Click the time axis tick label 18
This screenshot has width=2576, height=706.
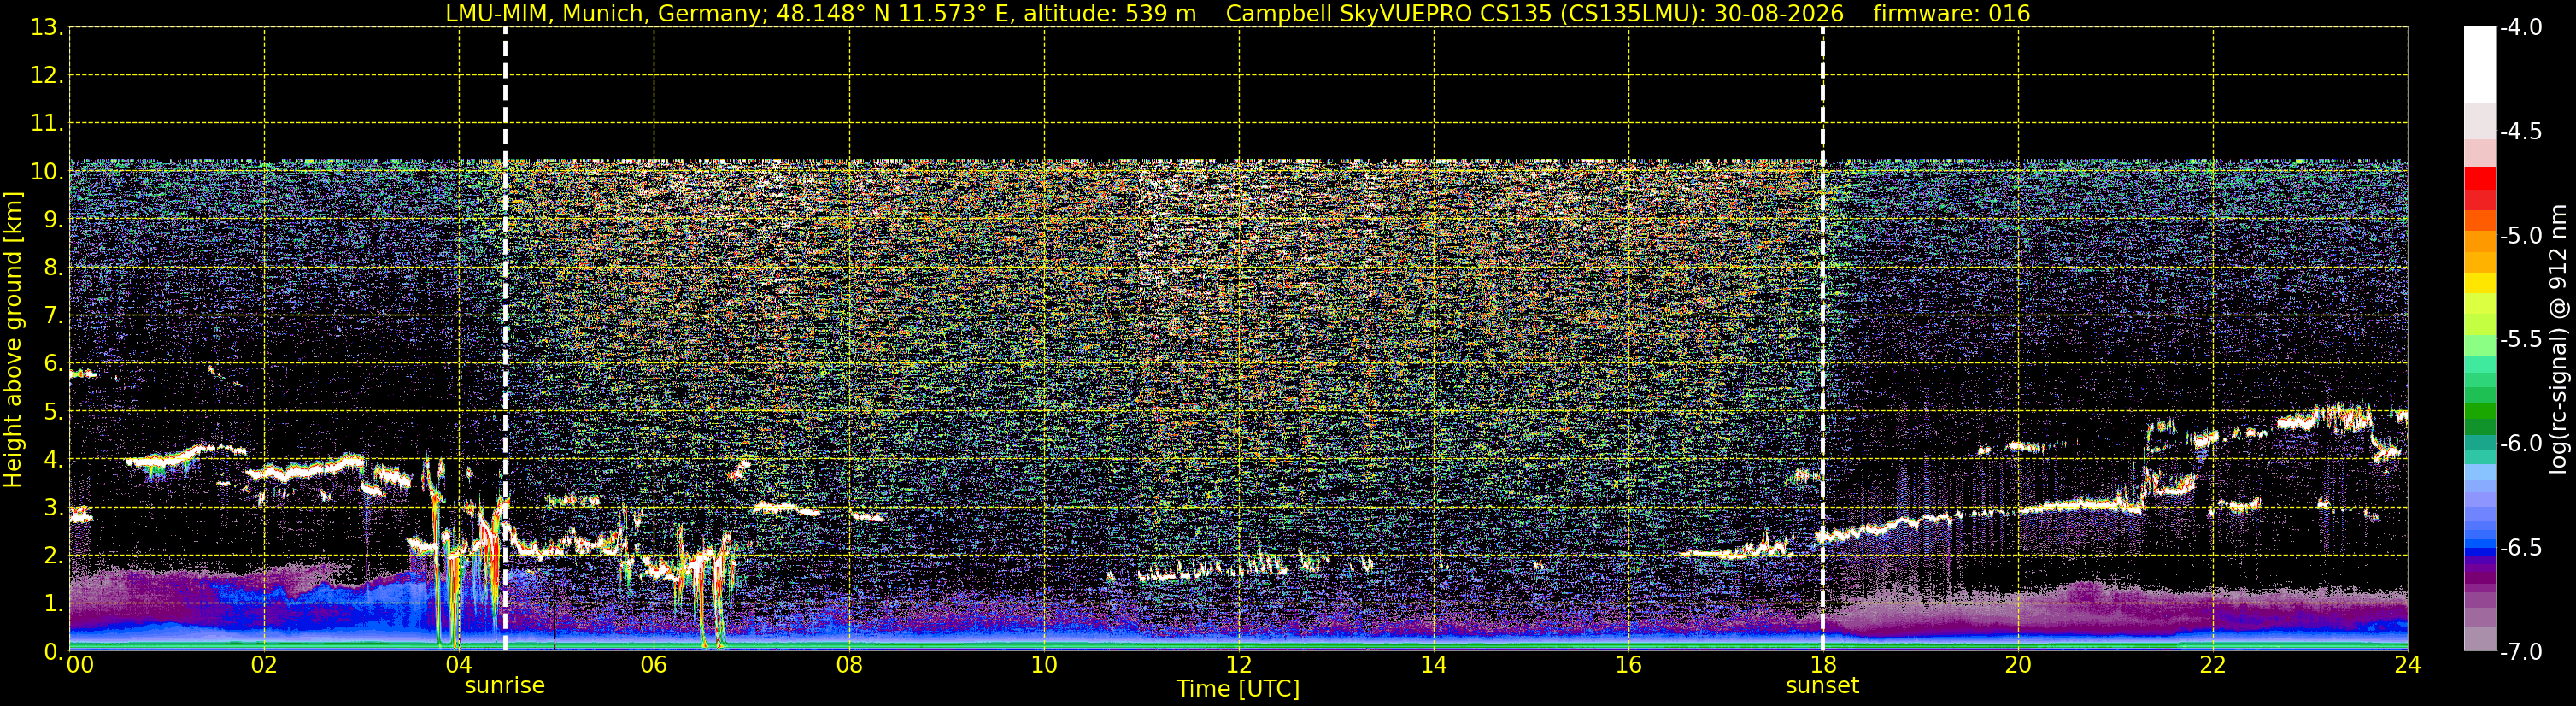click(x=1823, y=665)
